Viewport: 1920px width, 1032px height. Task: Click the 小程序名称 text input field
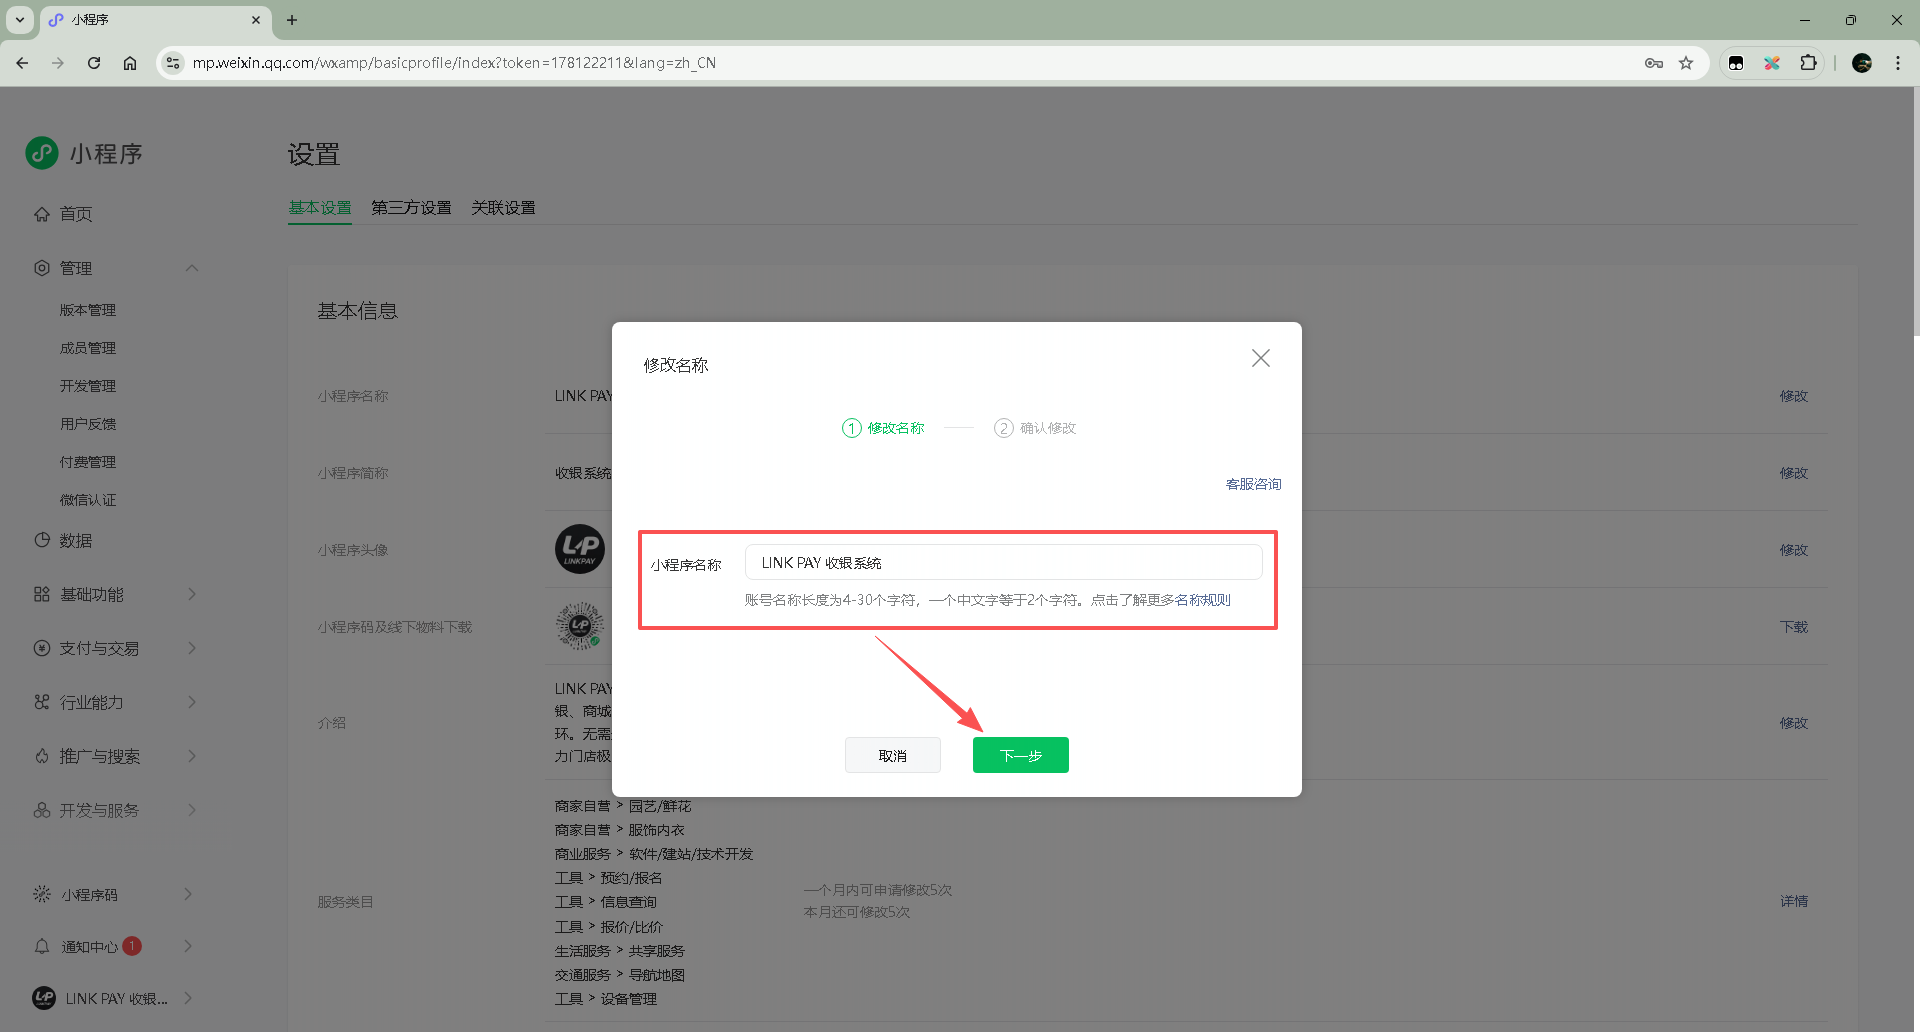pyautogui.click(x=1003, y=563)
